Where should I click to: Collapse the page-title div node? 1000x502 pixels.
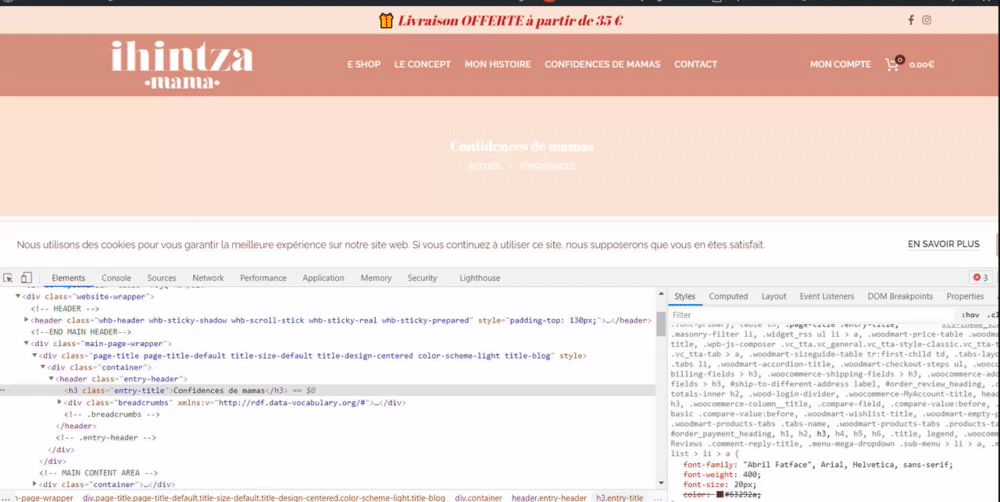tap(34, 355)
